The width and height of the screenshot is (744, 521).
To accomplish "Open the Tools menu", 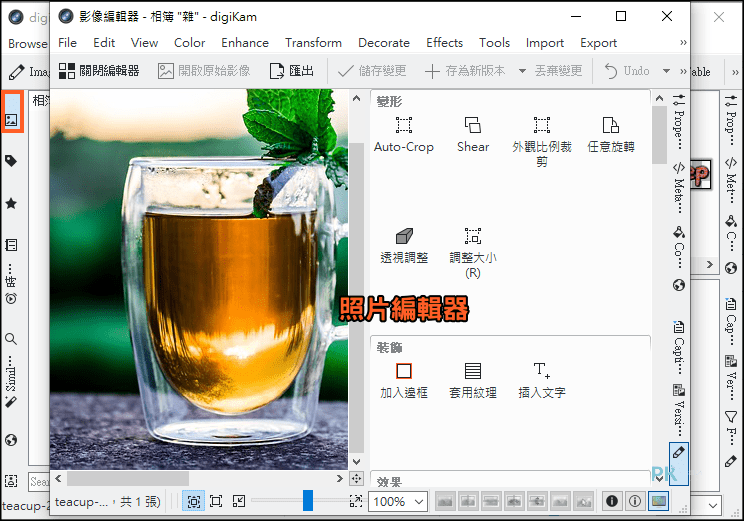I will [494, 43].
